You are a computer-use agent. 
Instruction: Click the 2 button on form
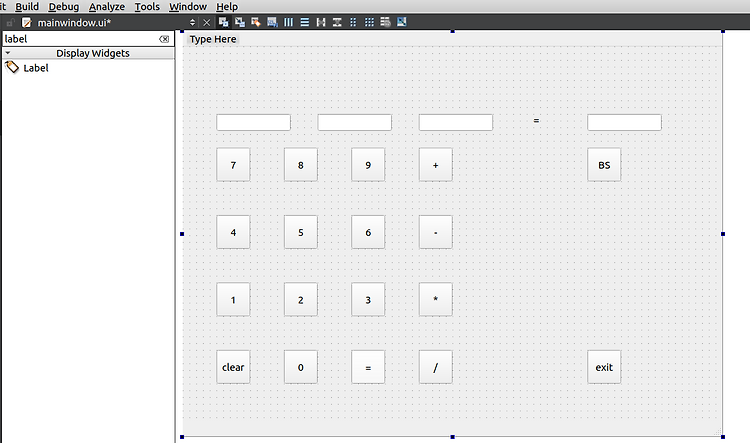(300, 300)
